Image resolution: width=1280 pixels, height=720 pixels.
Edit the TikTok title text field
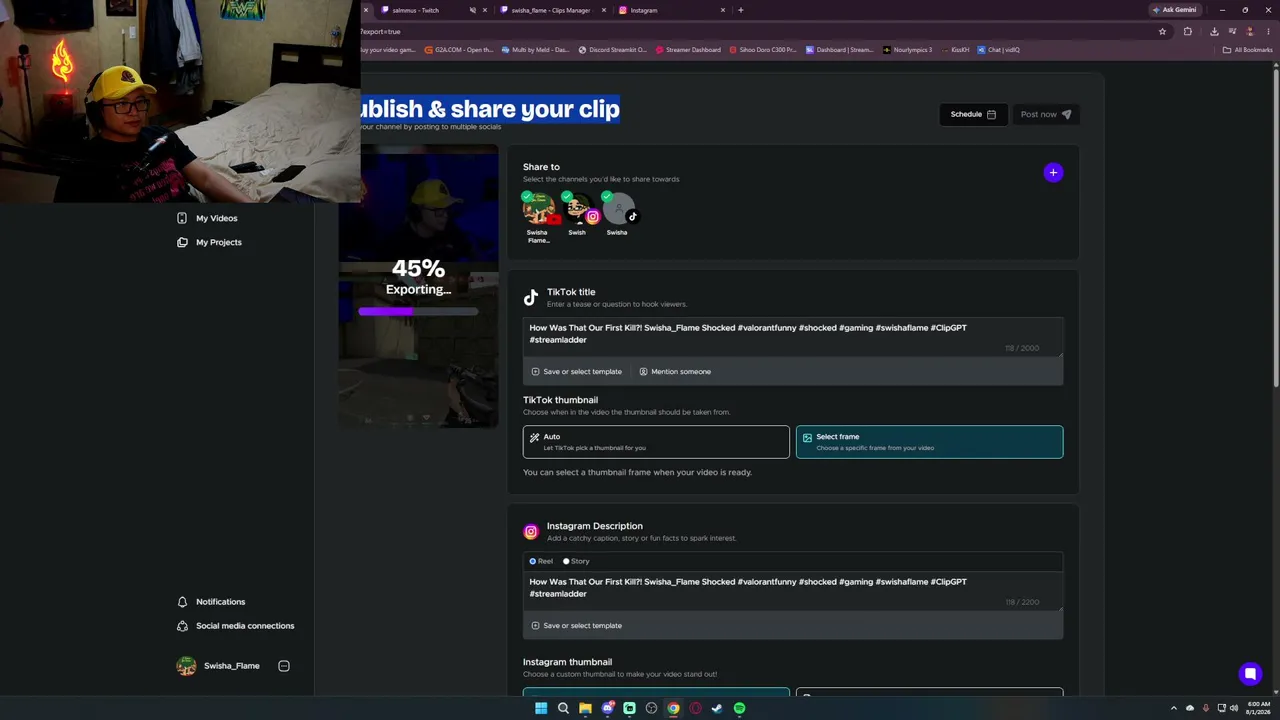[x=792, y=337]
